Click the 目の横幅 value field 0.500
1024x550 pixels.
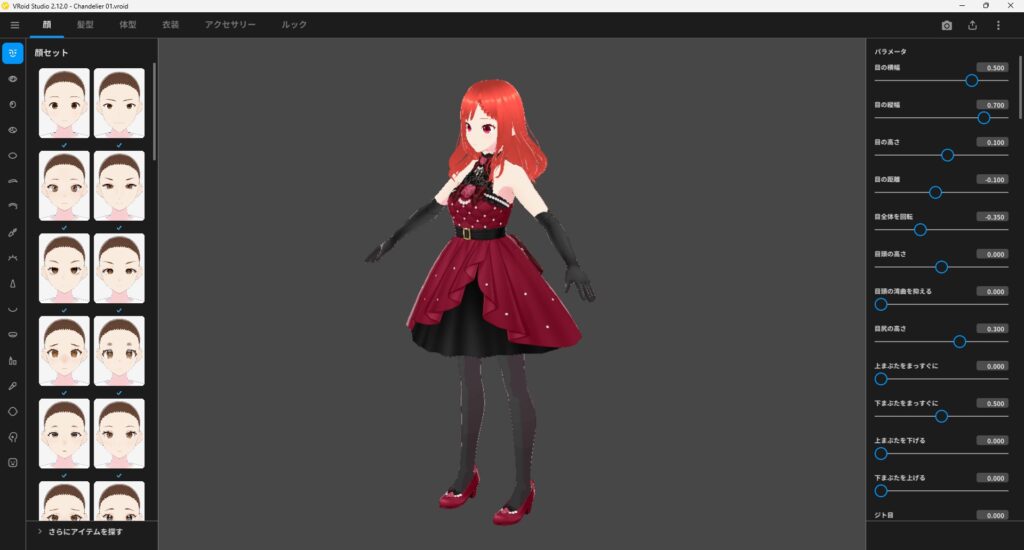[992, 67]
